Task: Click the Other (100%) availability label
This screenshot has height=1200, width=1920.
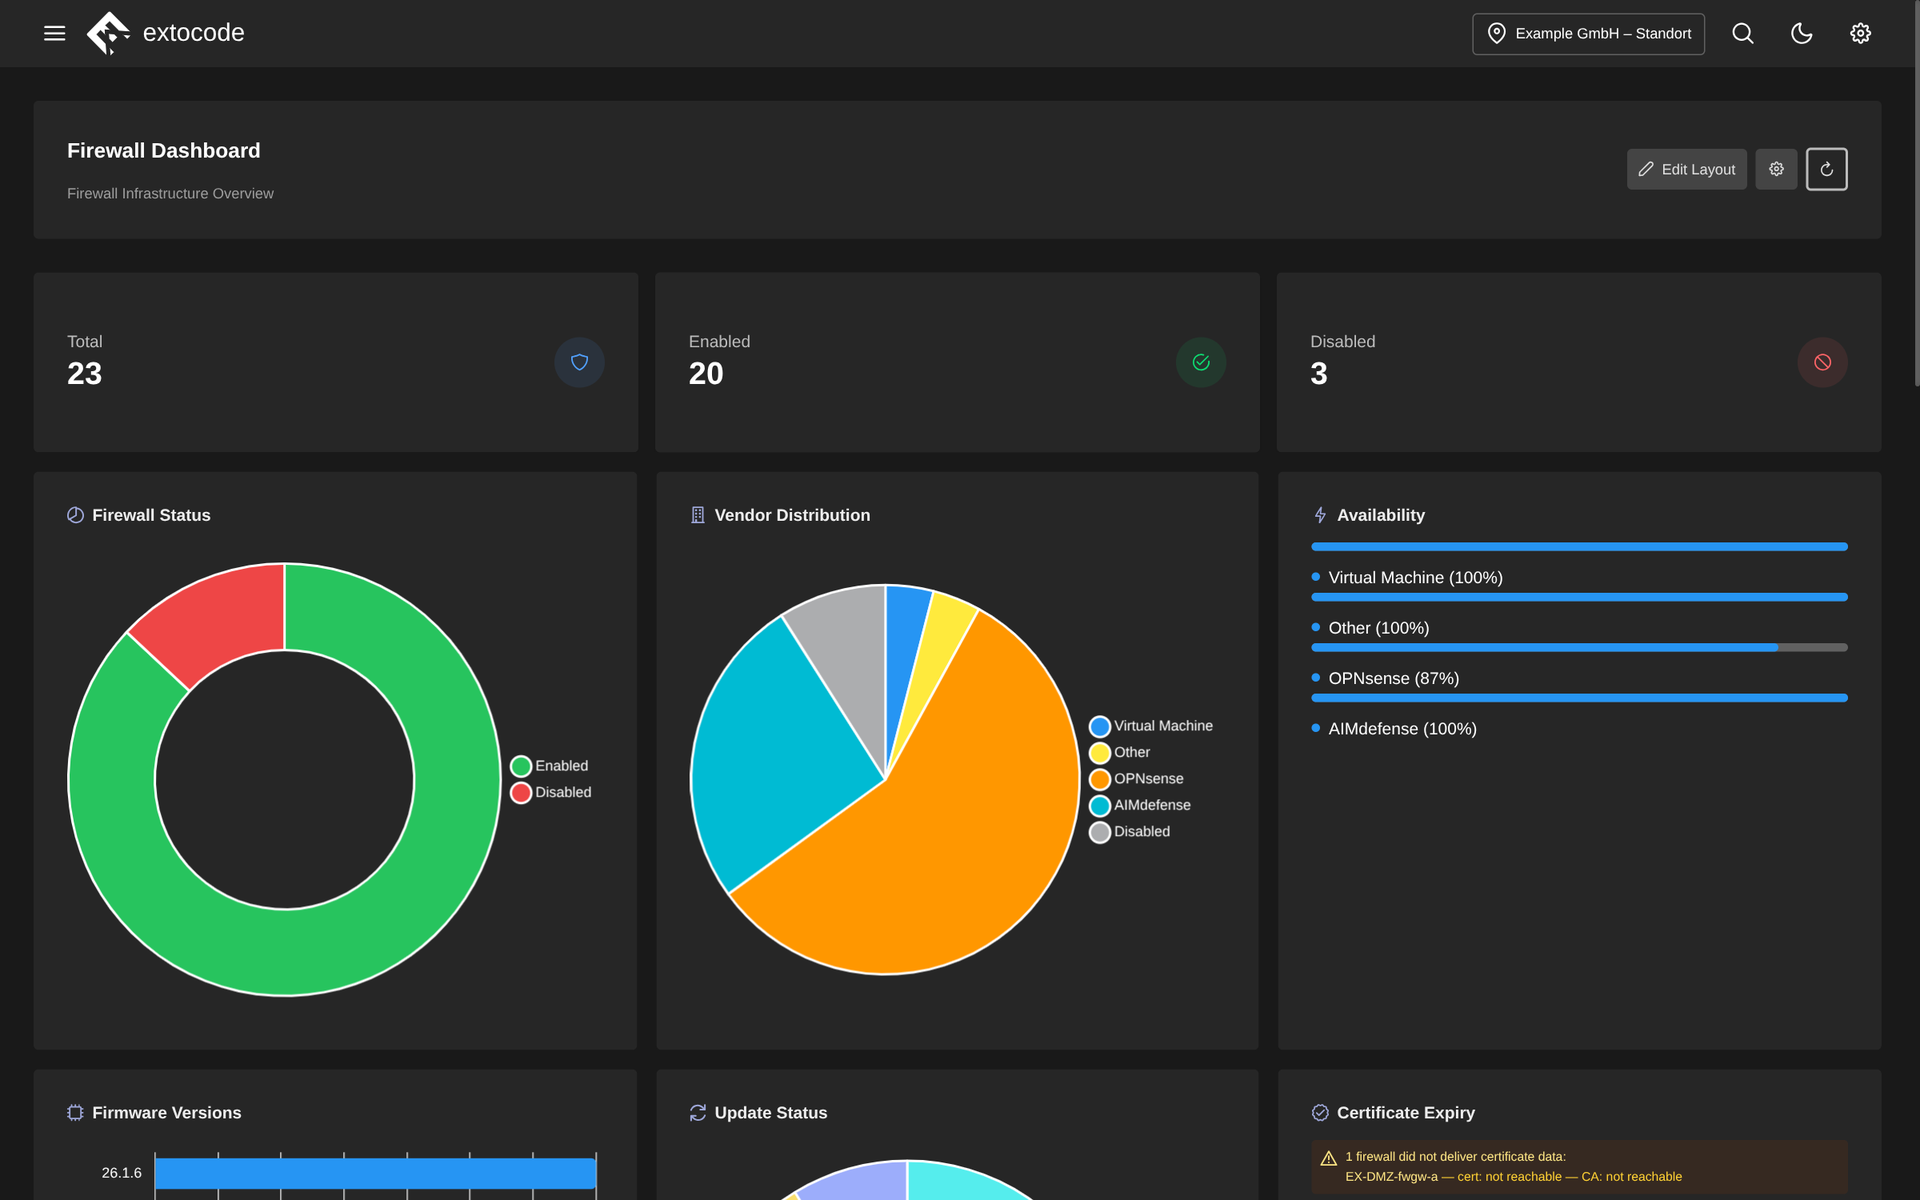Action: tap(1379, 628)
